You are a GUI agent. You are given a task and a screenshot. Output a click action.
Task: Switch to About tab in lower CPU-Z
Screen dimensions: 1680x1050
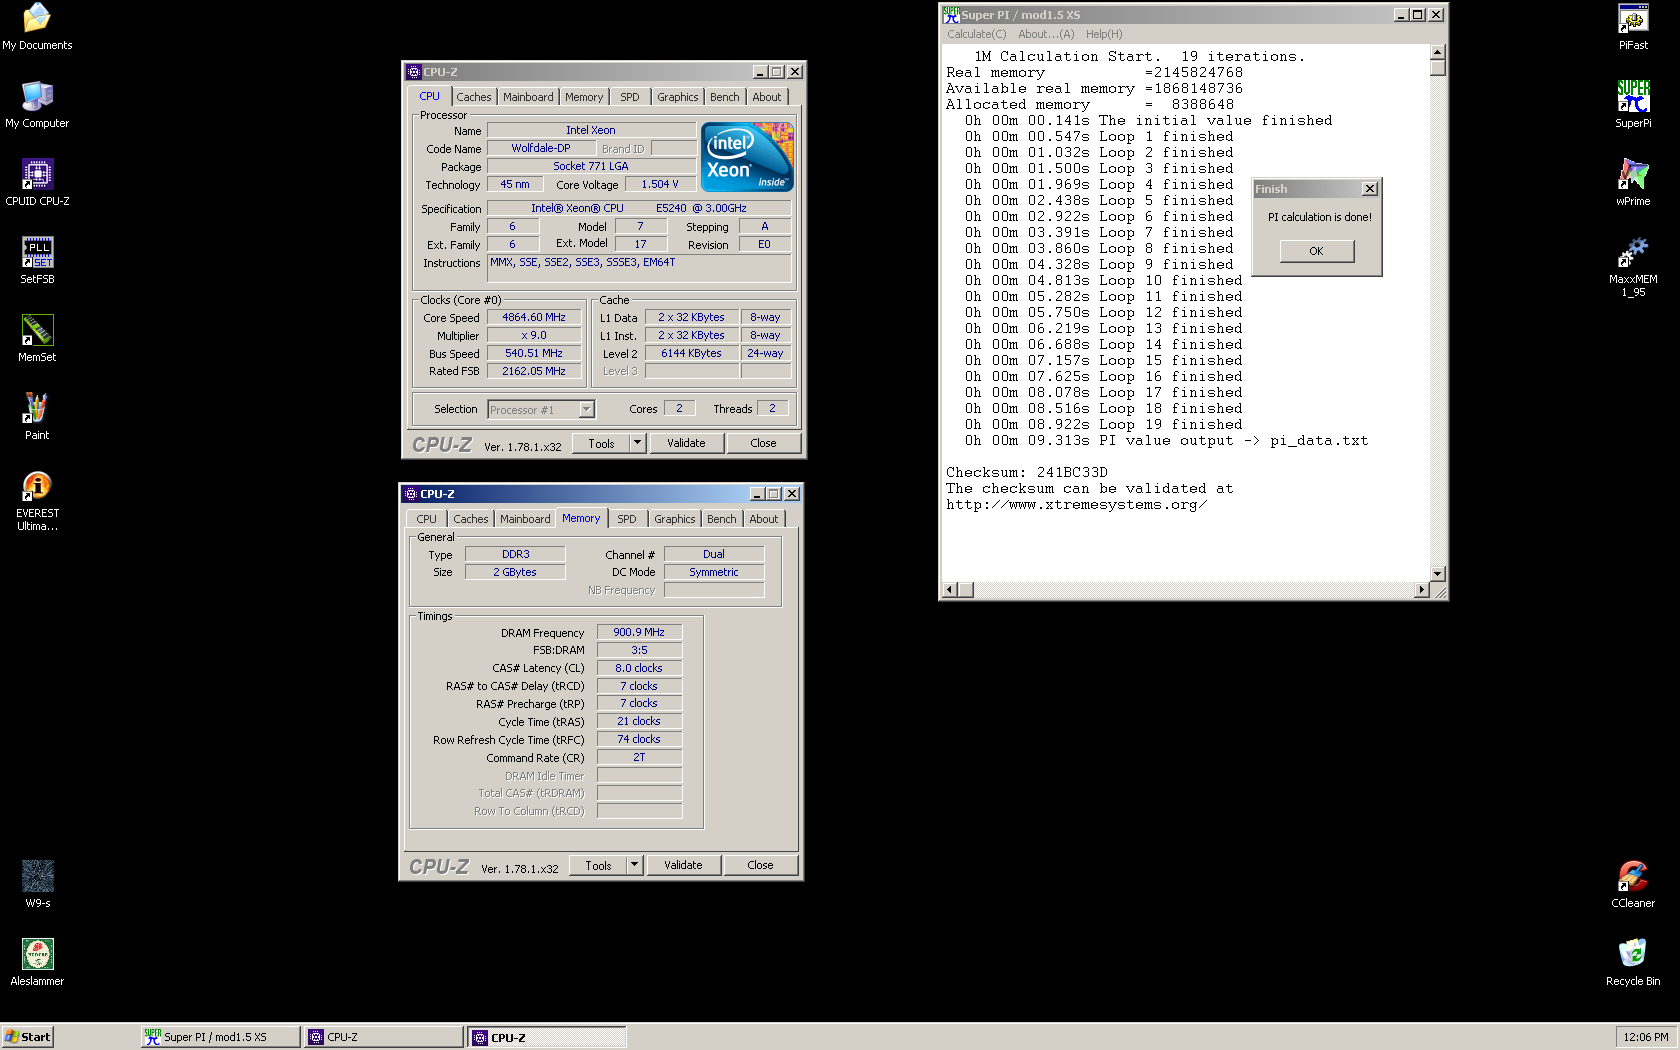[x=764, y=519]
